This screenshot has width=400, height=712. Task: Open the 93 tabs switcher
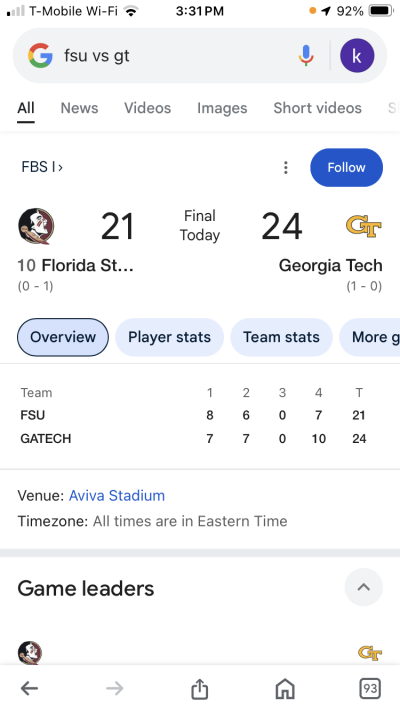[370, 689]
